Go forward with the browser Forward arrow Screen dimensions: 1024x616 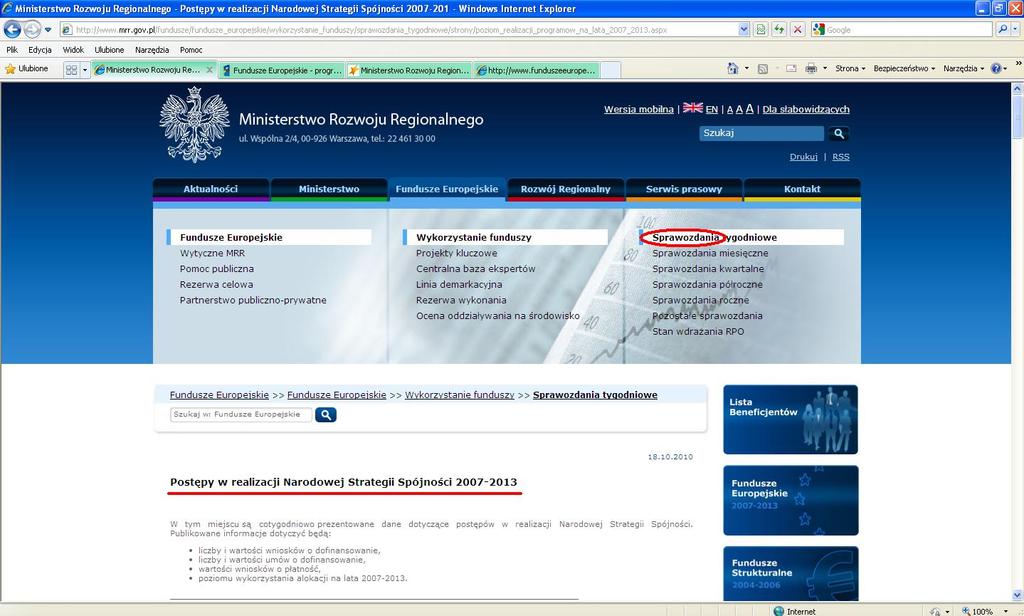click(32, 29)
